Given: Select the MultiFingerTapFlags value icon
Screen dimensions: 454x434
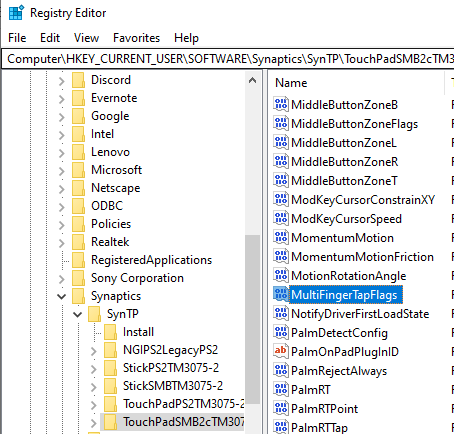Looking at the screenshot, I should (281, 294).
